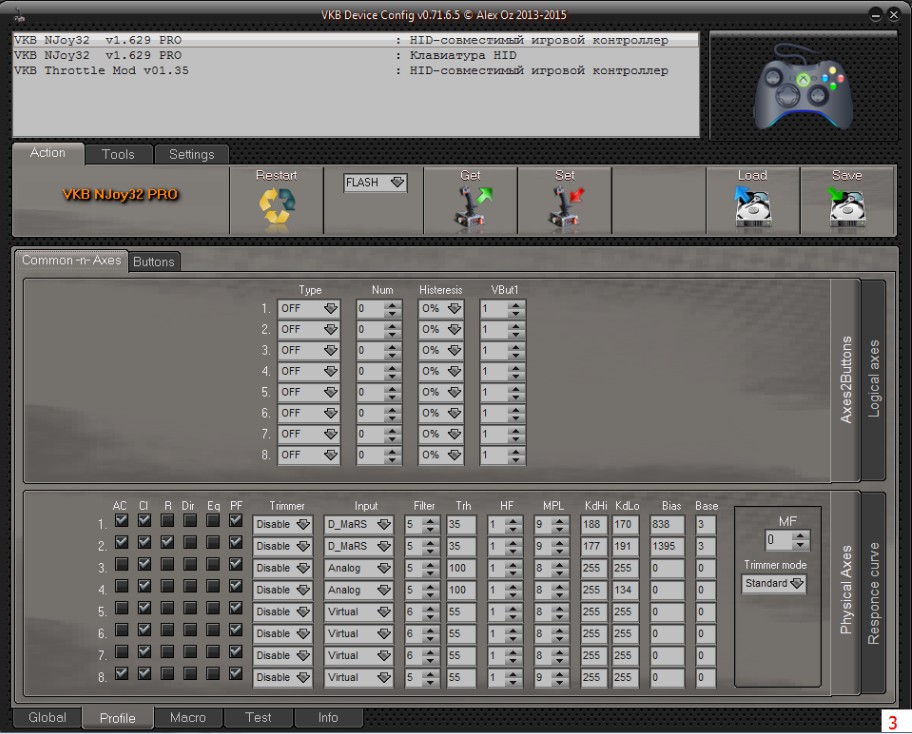Open the Type dropdown for row 8
912x734 pixels.
click(x=309, y=455)
